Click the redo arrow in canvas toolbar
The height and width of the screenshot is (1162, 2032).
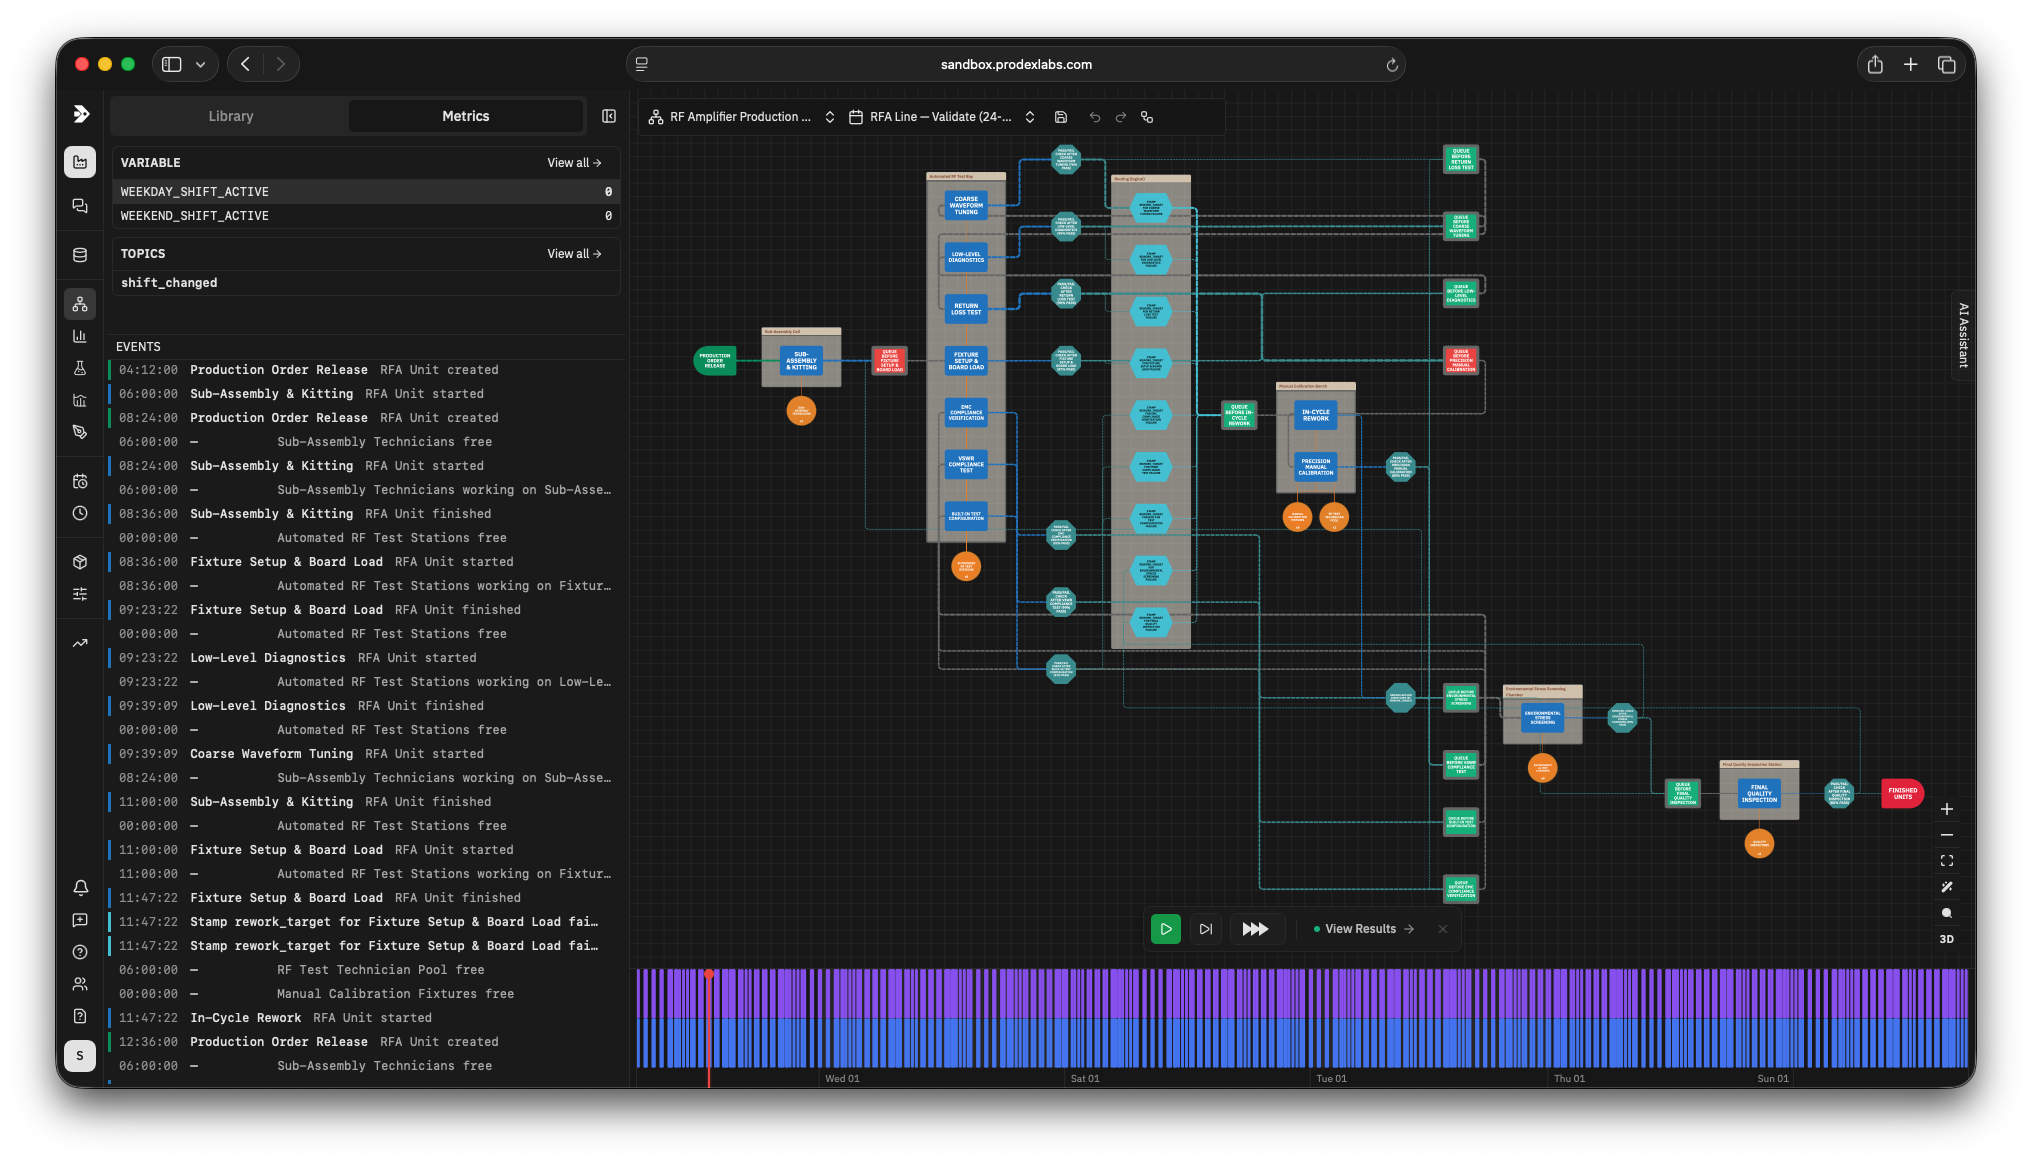[x=1121, y=117]
